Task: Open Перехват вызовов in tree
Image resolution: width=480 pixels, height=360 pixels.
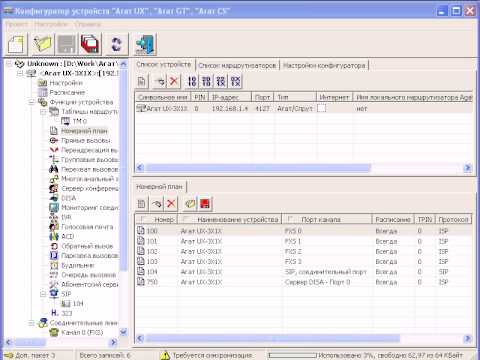Action: click(89, 170)
